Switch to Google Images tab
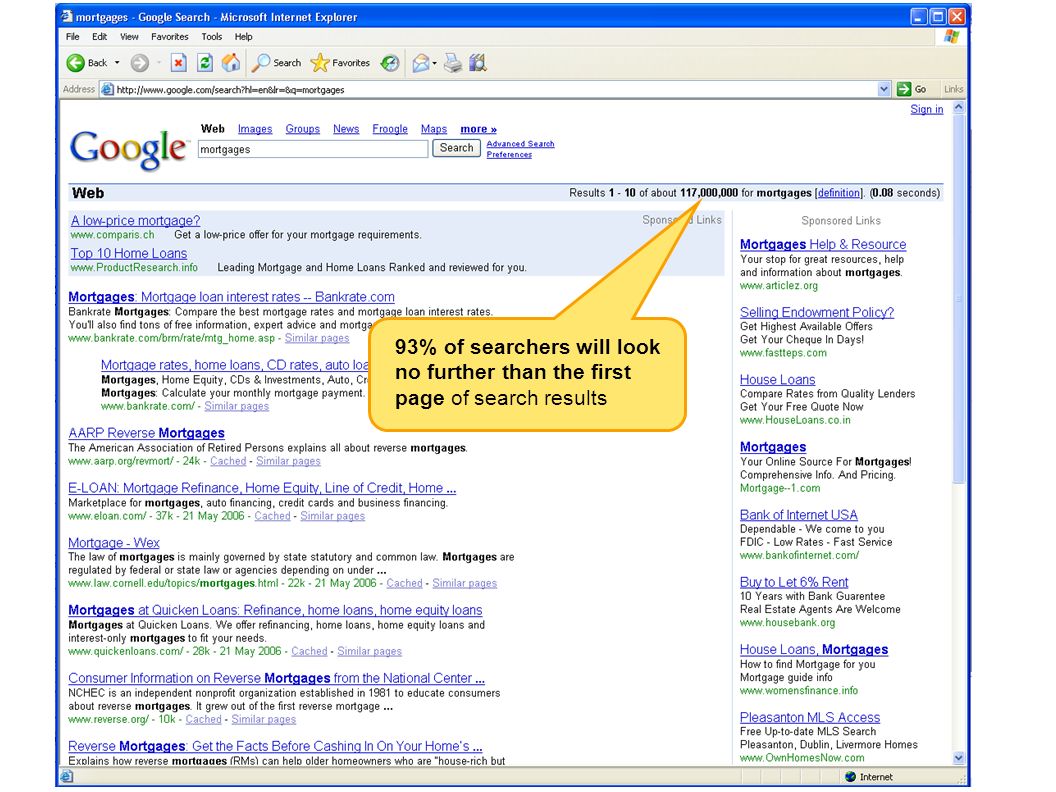 [x=255, y=129]
